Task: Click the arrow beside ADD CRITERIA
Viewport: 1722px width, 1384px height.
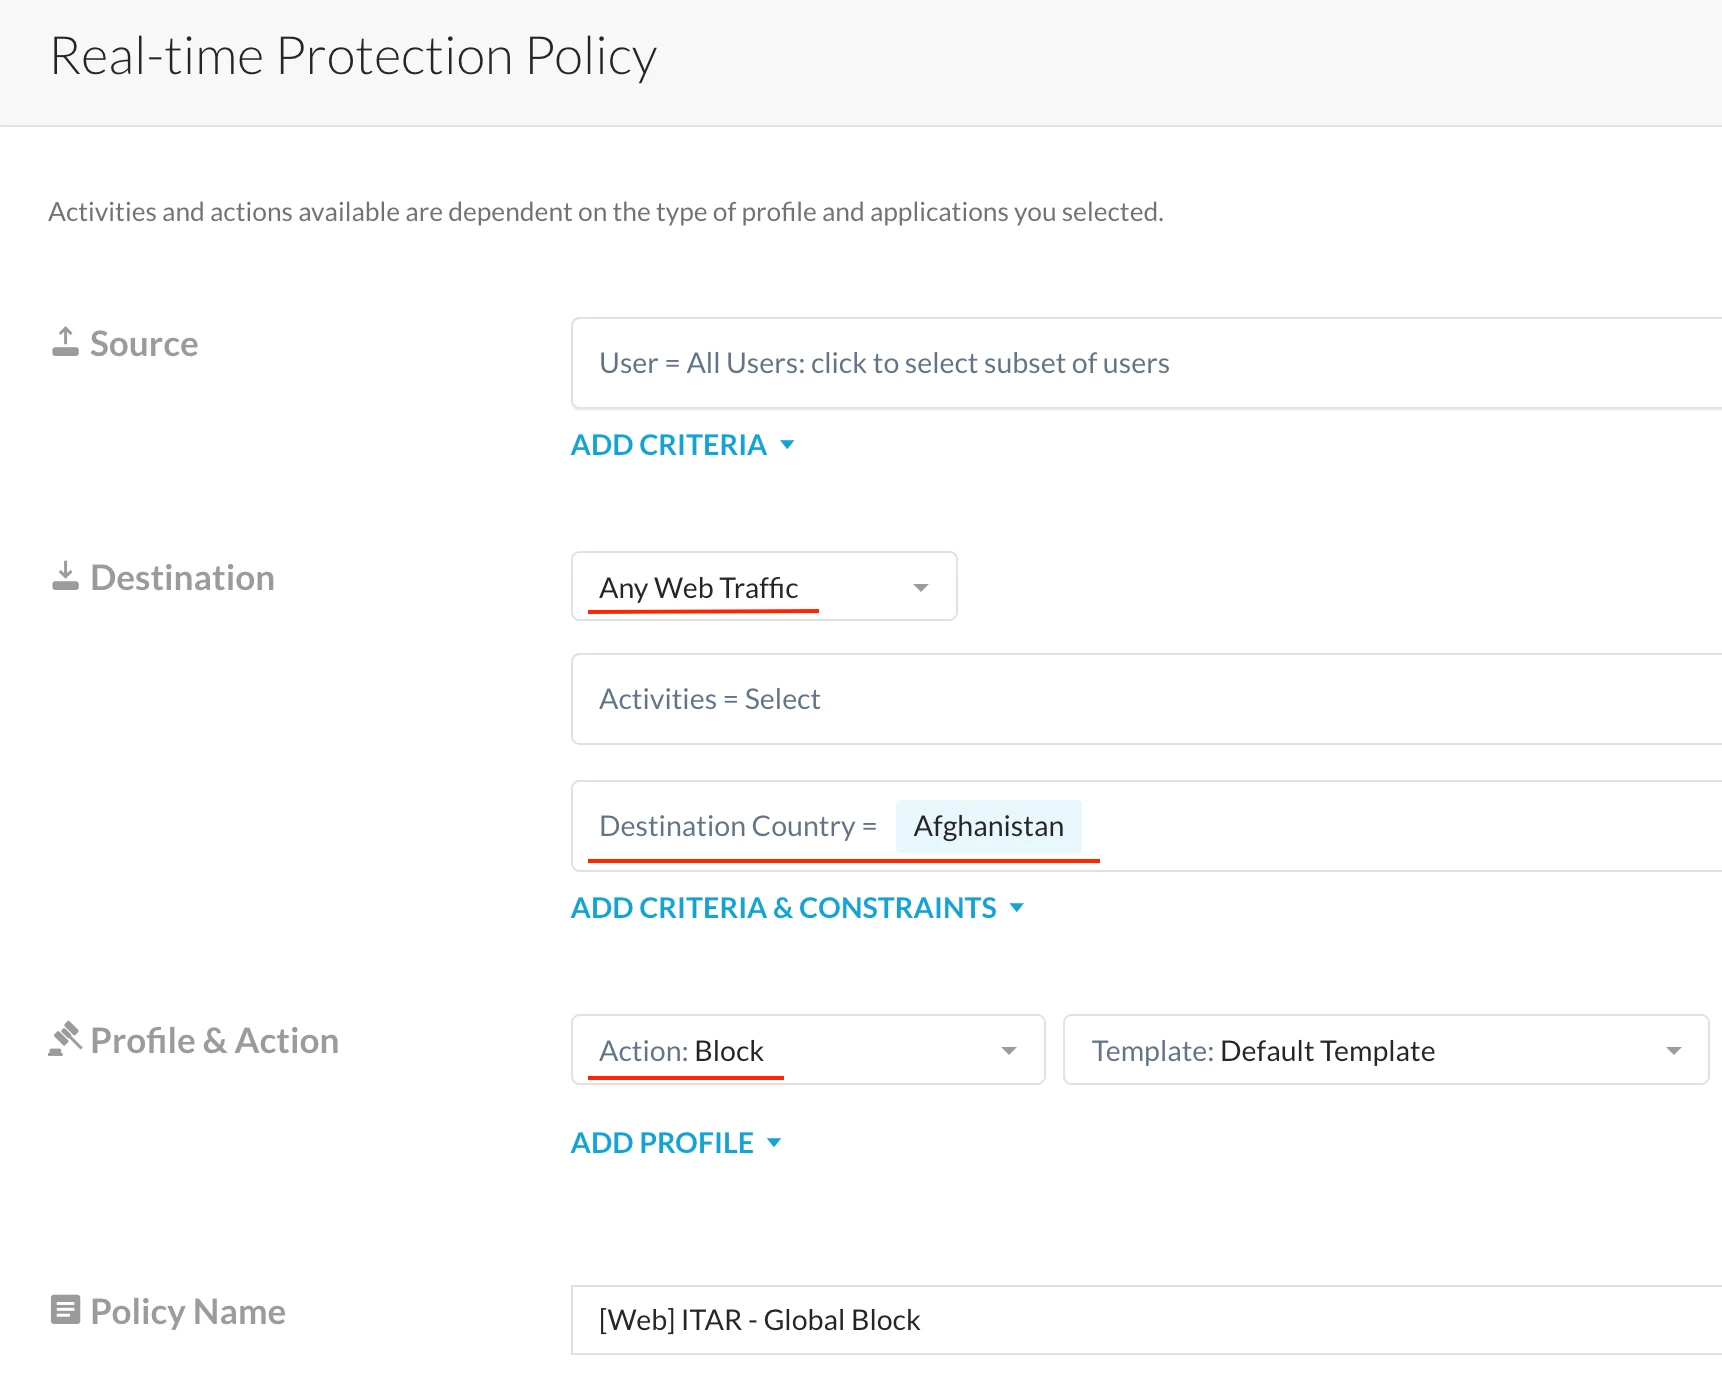Action: point(787,445)
